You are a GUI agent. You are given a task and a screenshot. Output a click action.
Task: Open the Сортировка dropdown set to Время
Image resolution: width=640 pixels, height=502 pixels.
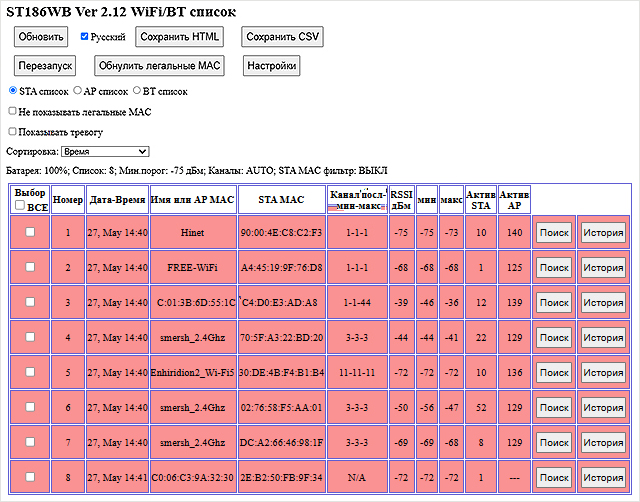[104, 151]
